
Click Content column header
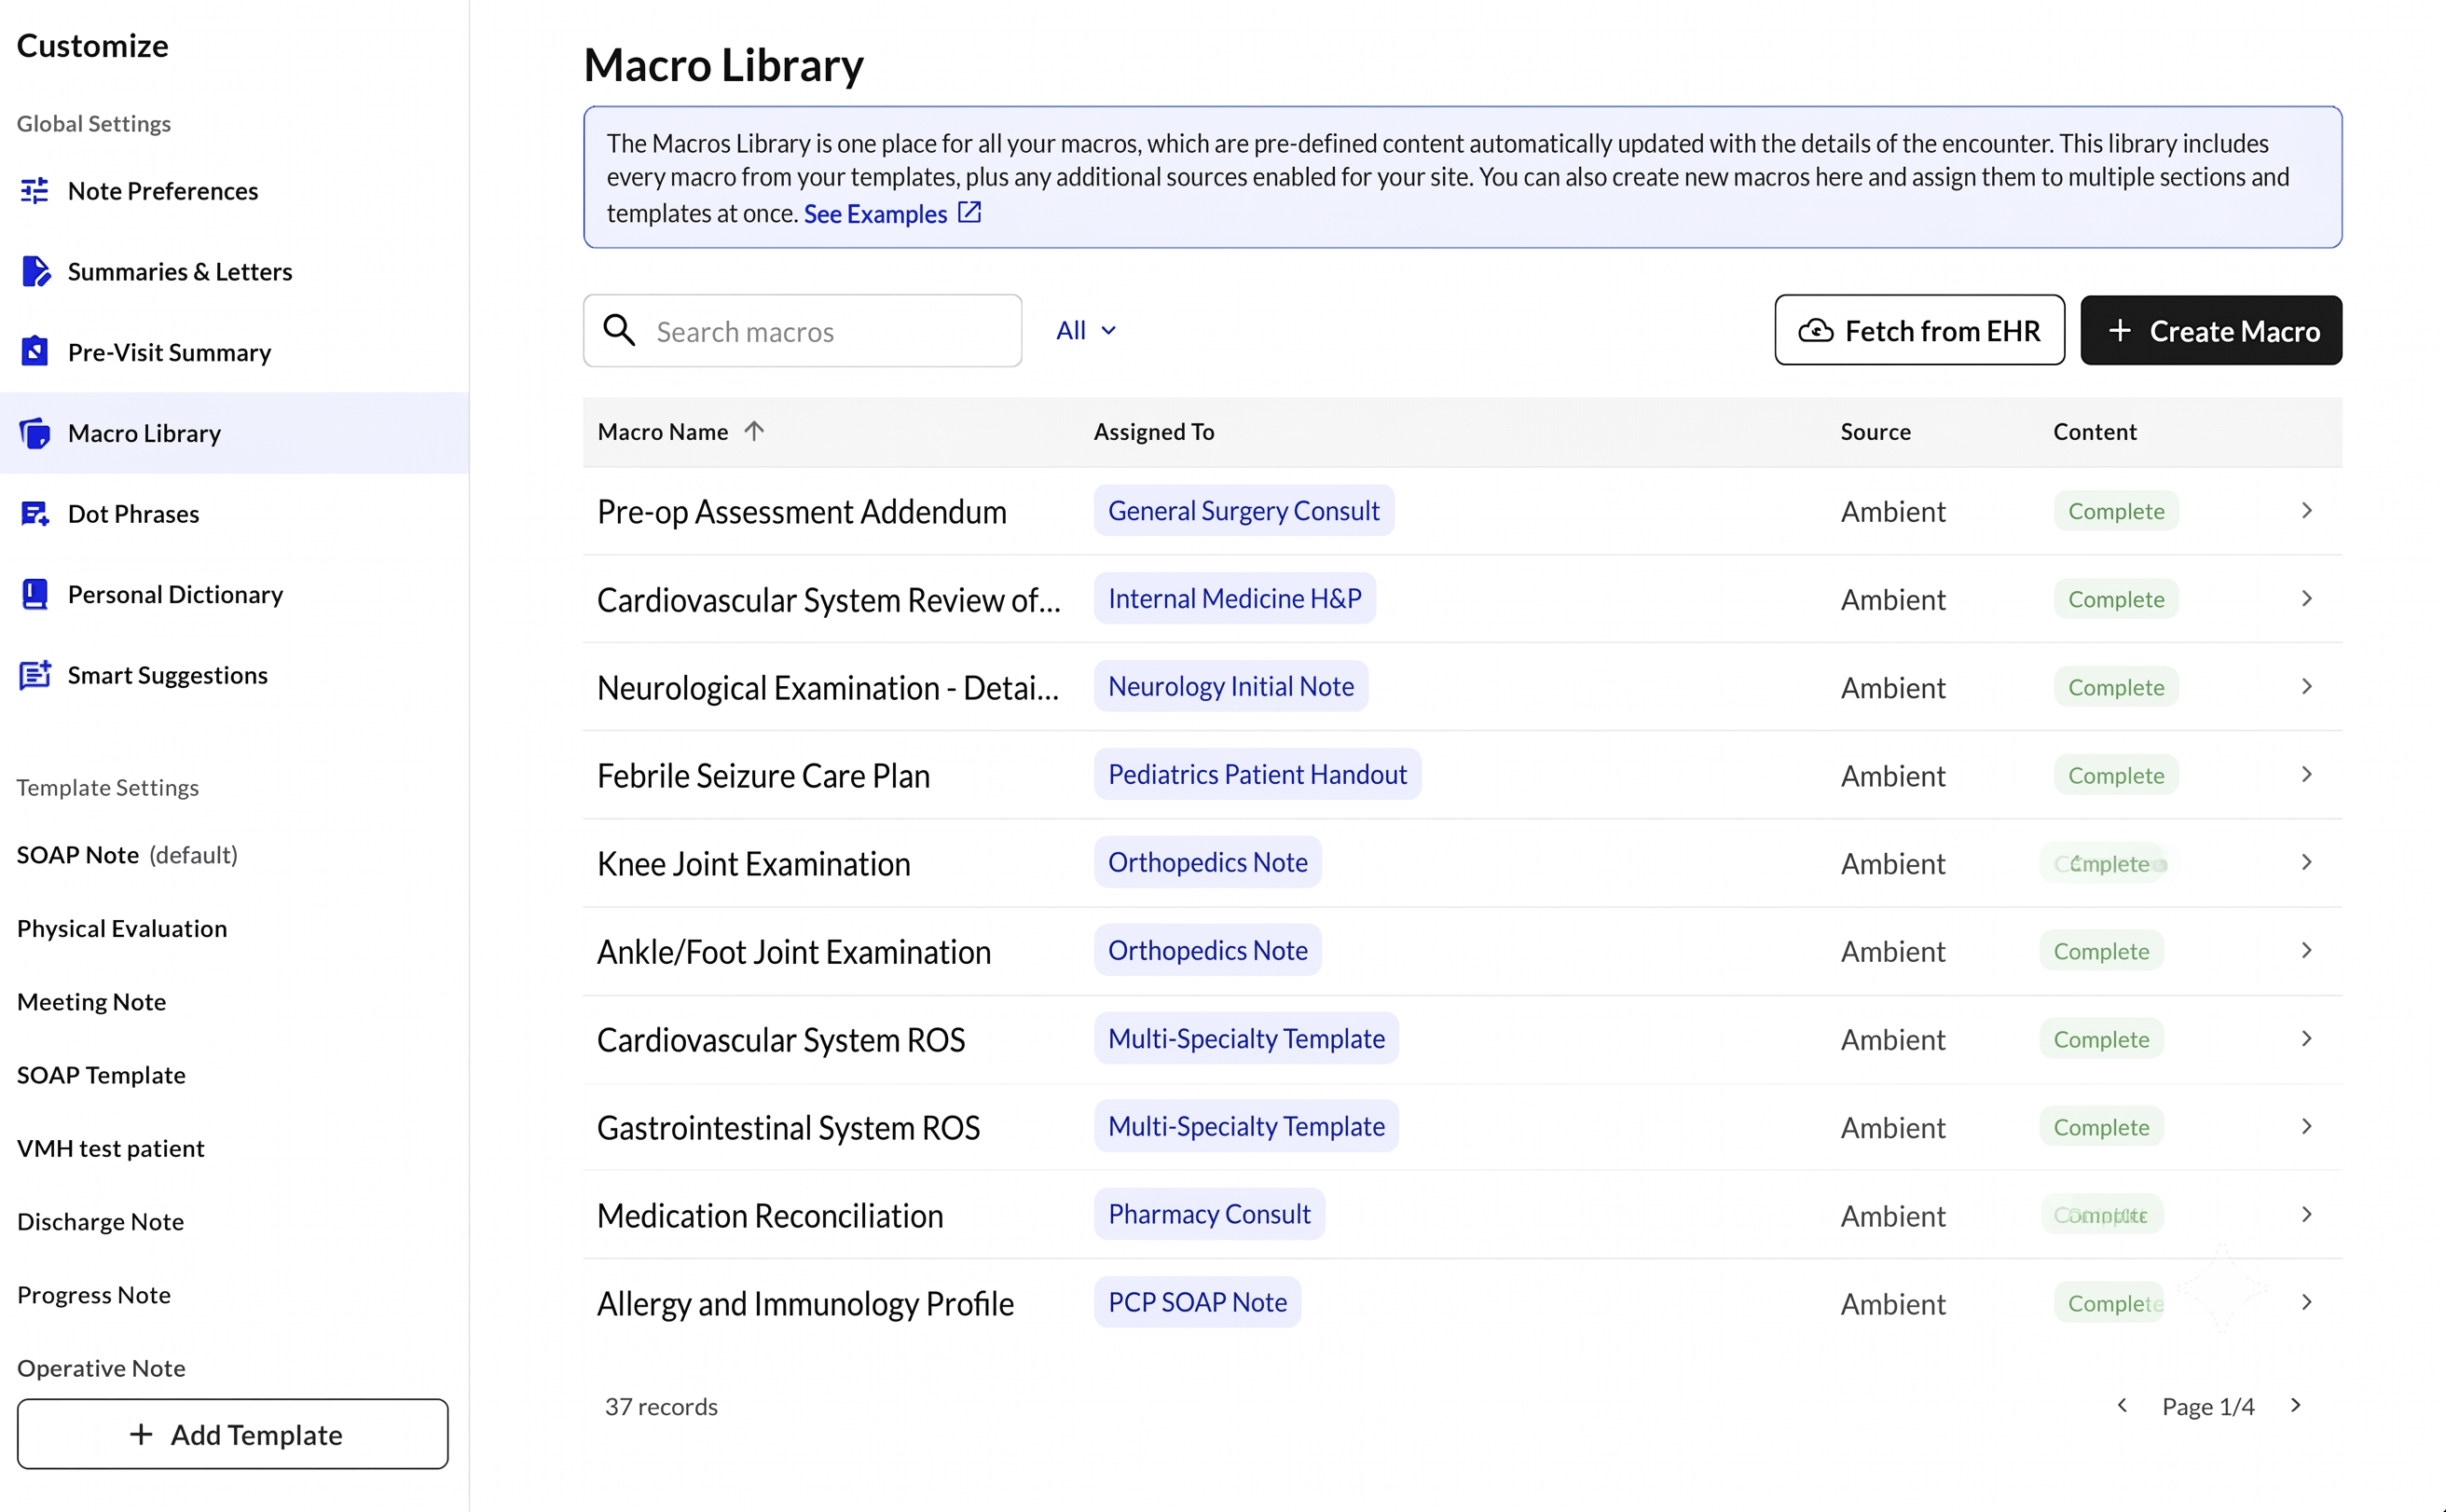tap(2095, 431)
